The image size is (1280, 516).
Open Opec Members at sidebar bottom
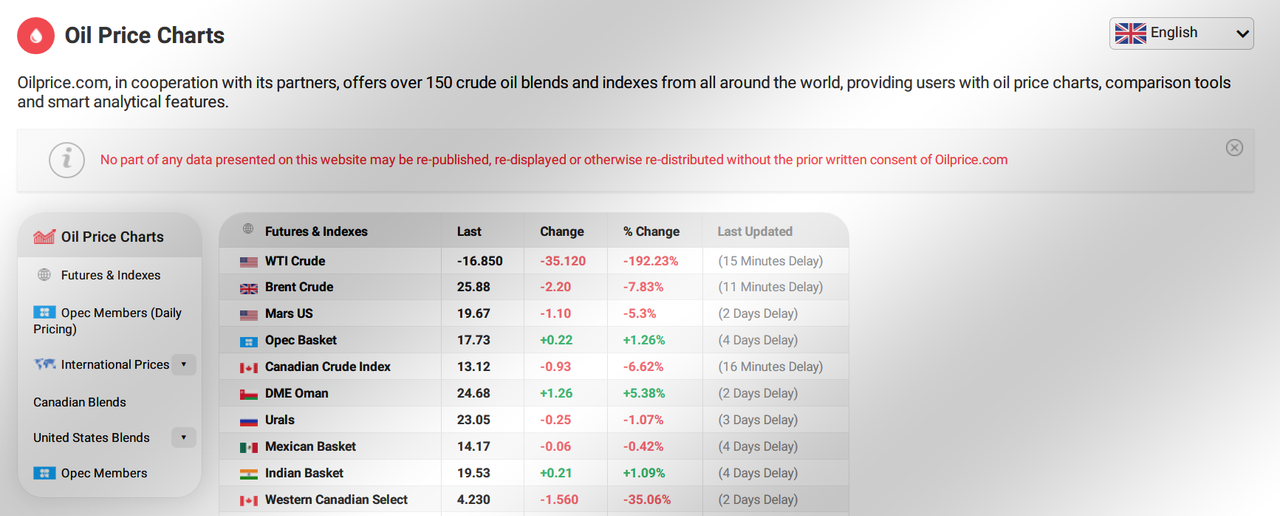pyautogui.click(x=104, y=473)
